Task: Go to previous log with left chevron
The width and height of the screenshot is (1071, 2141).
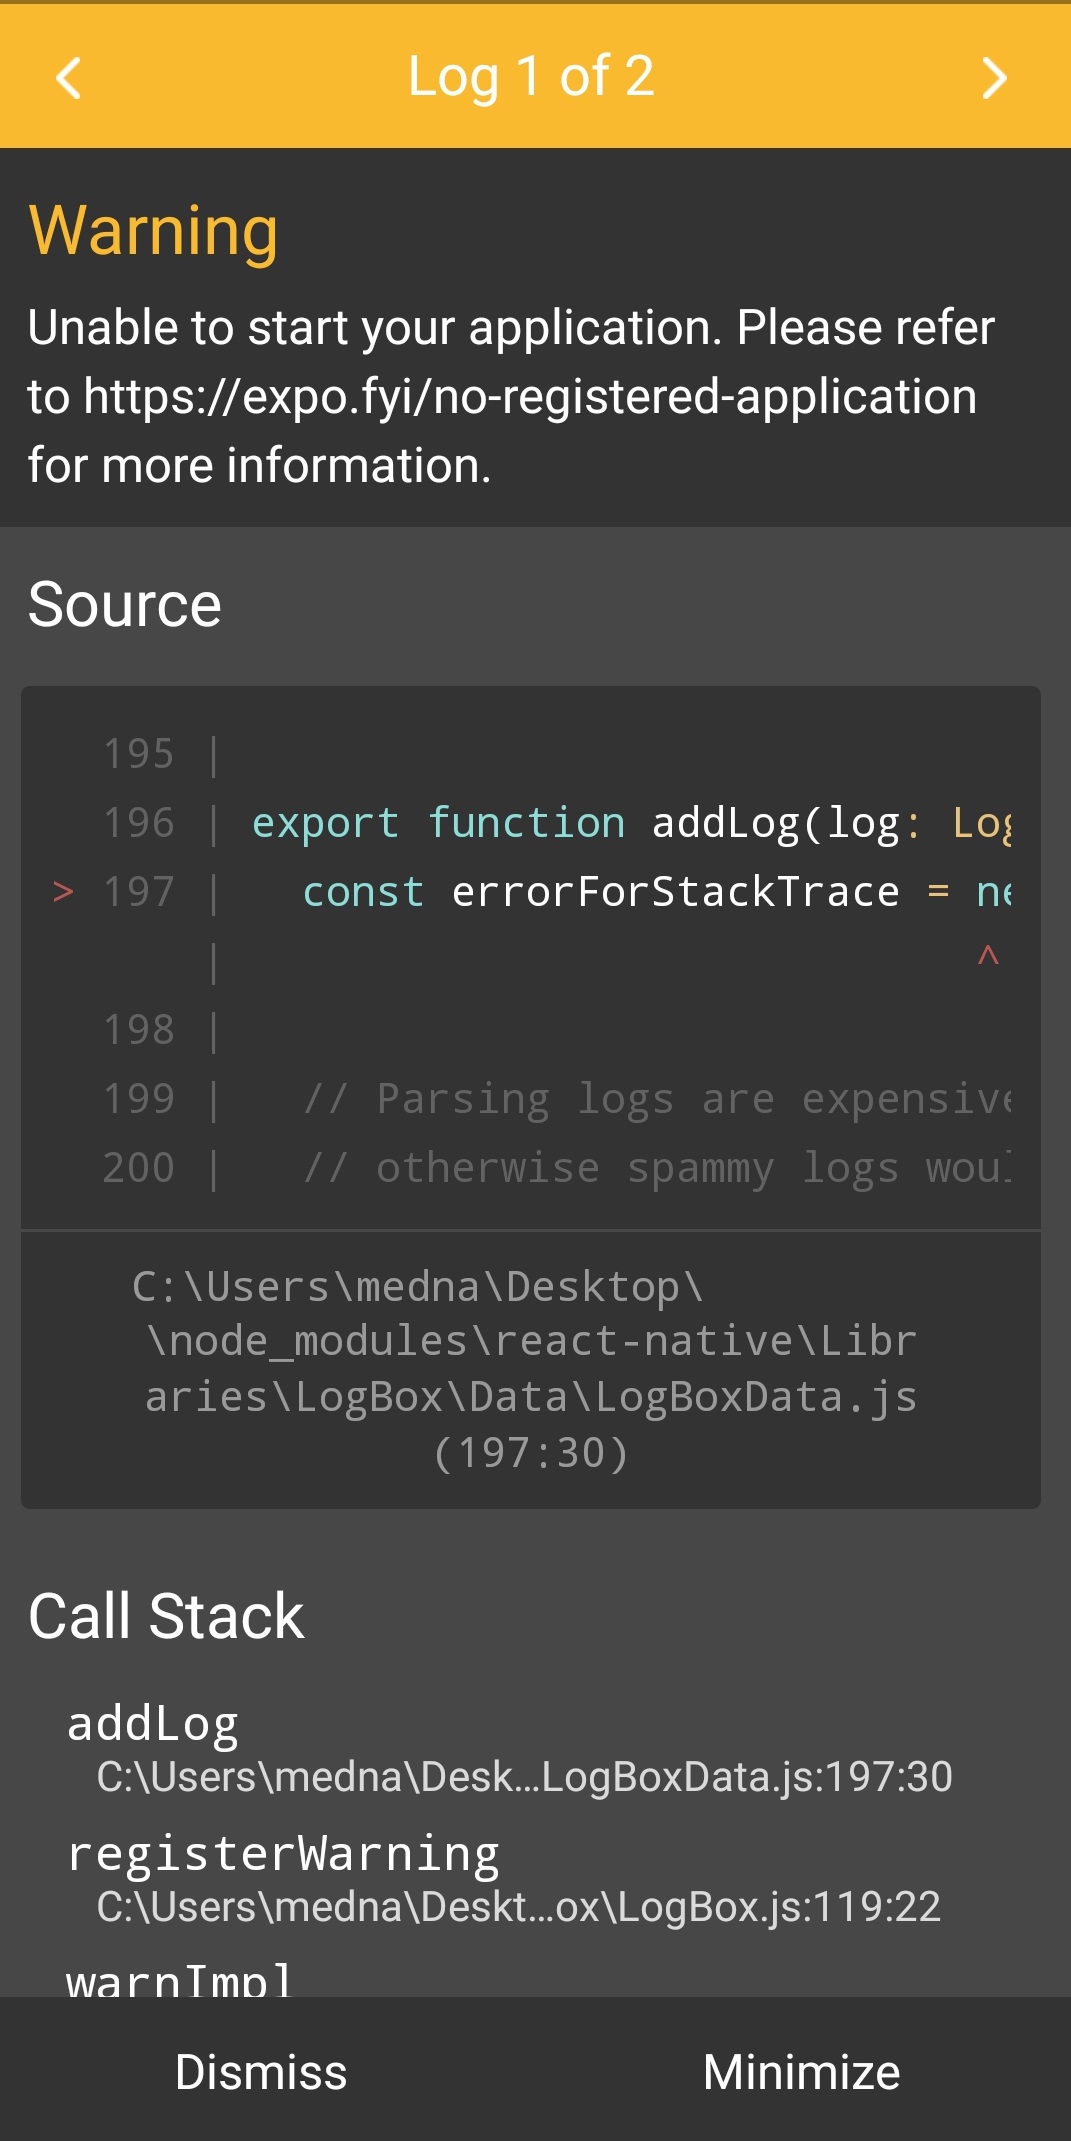Action: [68, 77]
